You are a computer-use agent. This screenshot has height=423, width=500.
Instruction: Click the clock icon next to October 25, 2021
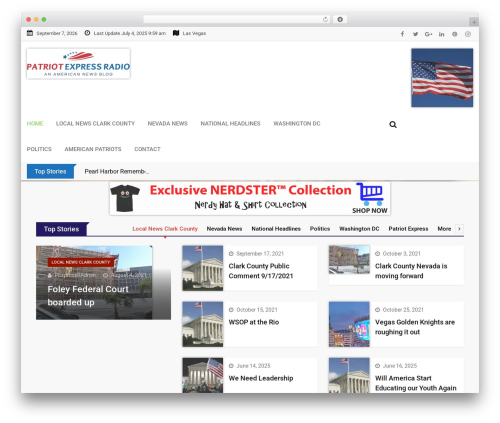pyautogui.click(x=377, y=310)
